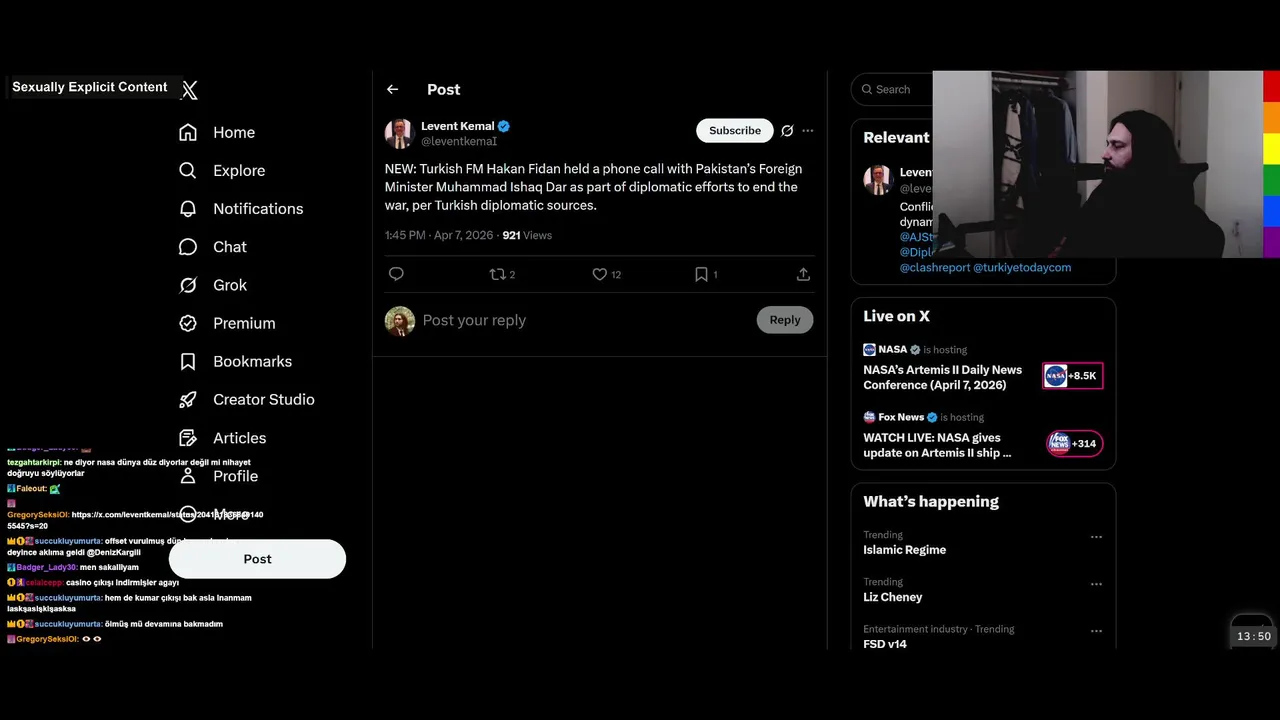Click the Bookmarks ribbon icon
This screenshot has height=720, width=1280.
point(188,361)
